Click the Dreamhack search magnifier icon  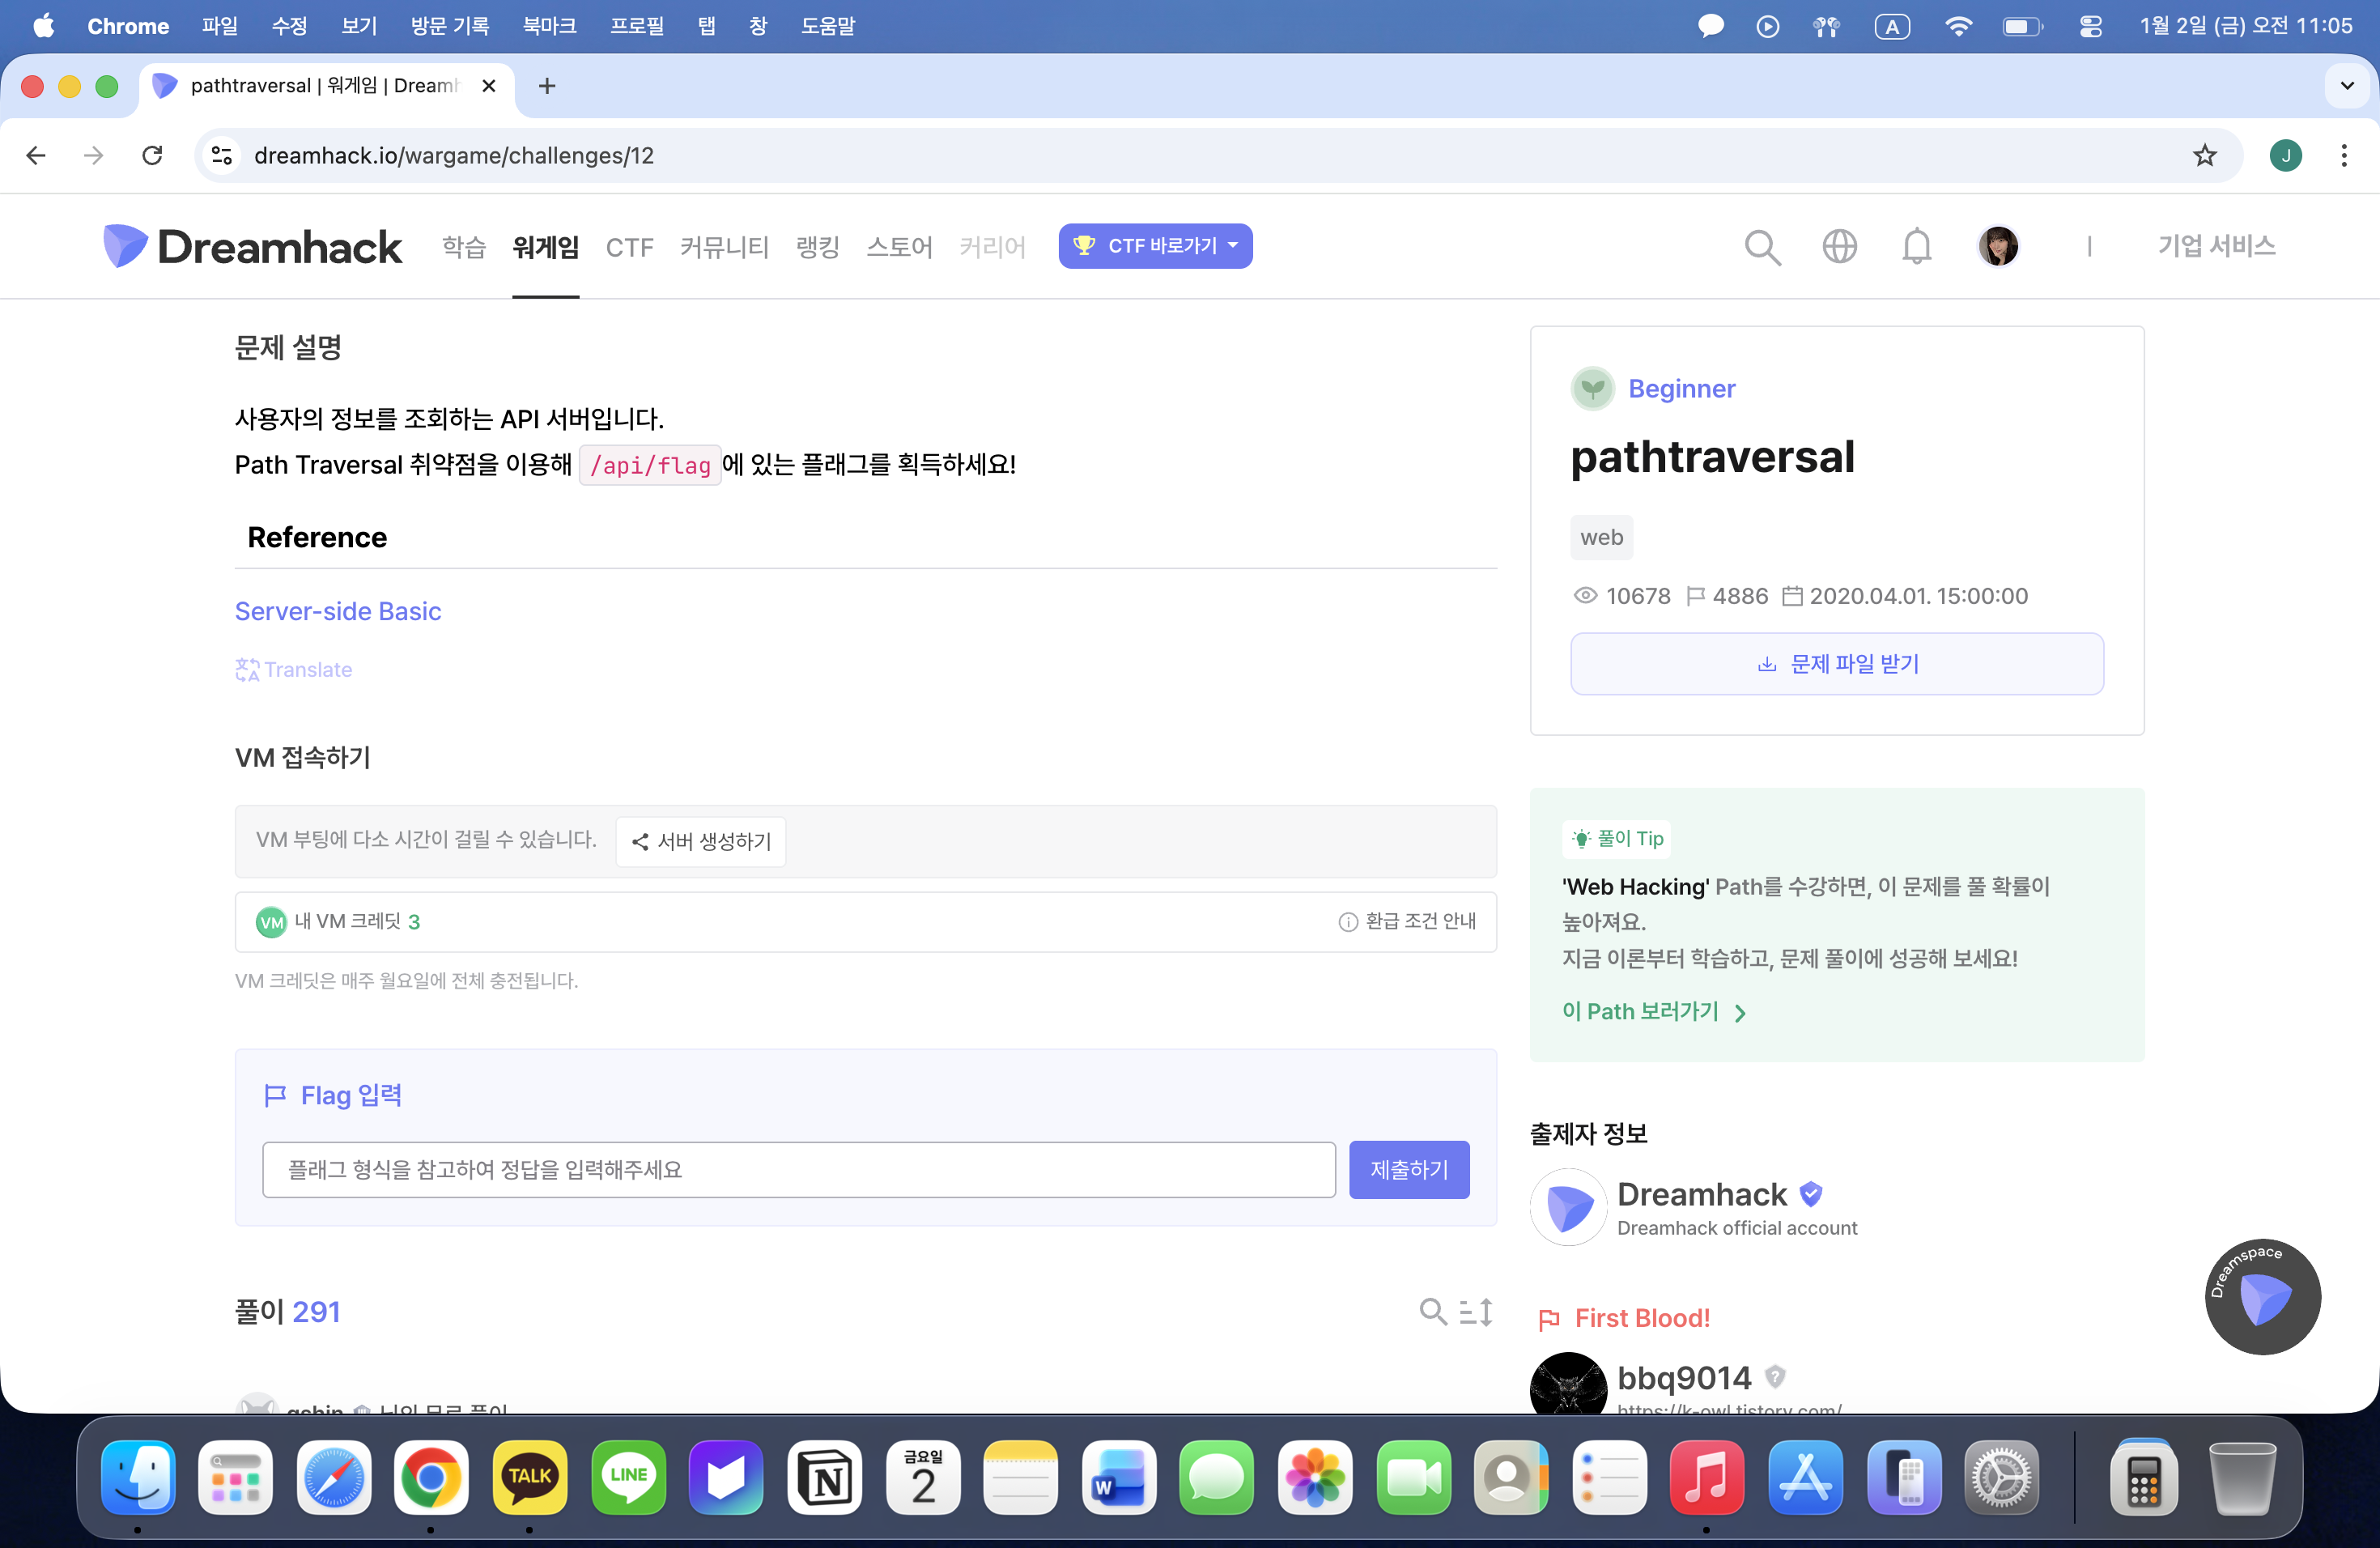pyautogui.click(x=1762, y=247)
